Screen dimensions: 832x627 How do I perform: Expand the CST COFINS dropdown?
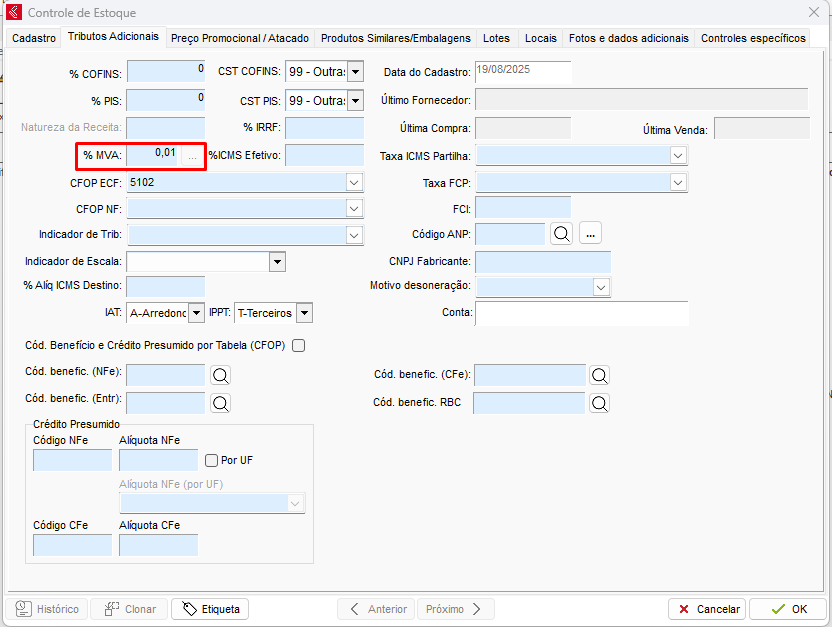(355, 72)
